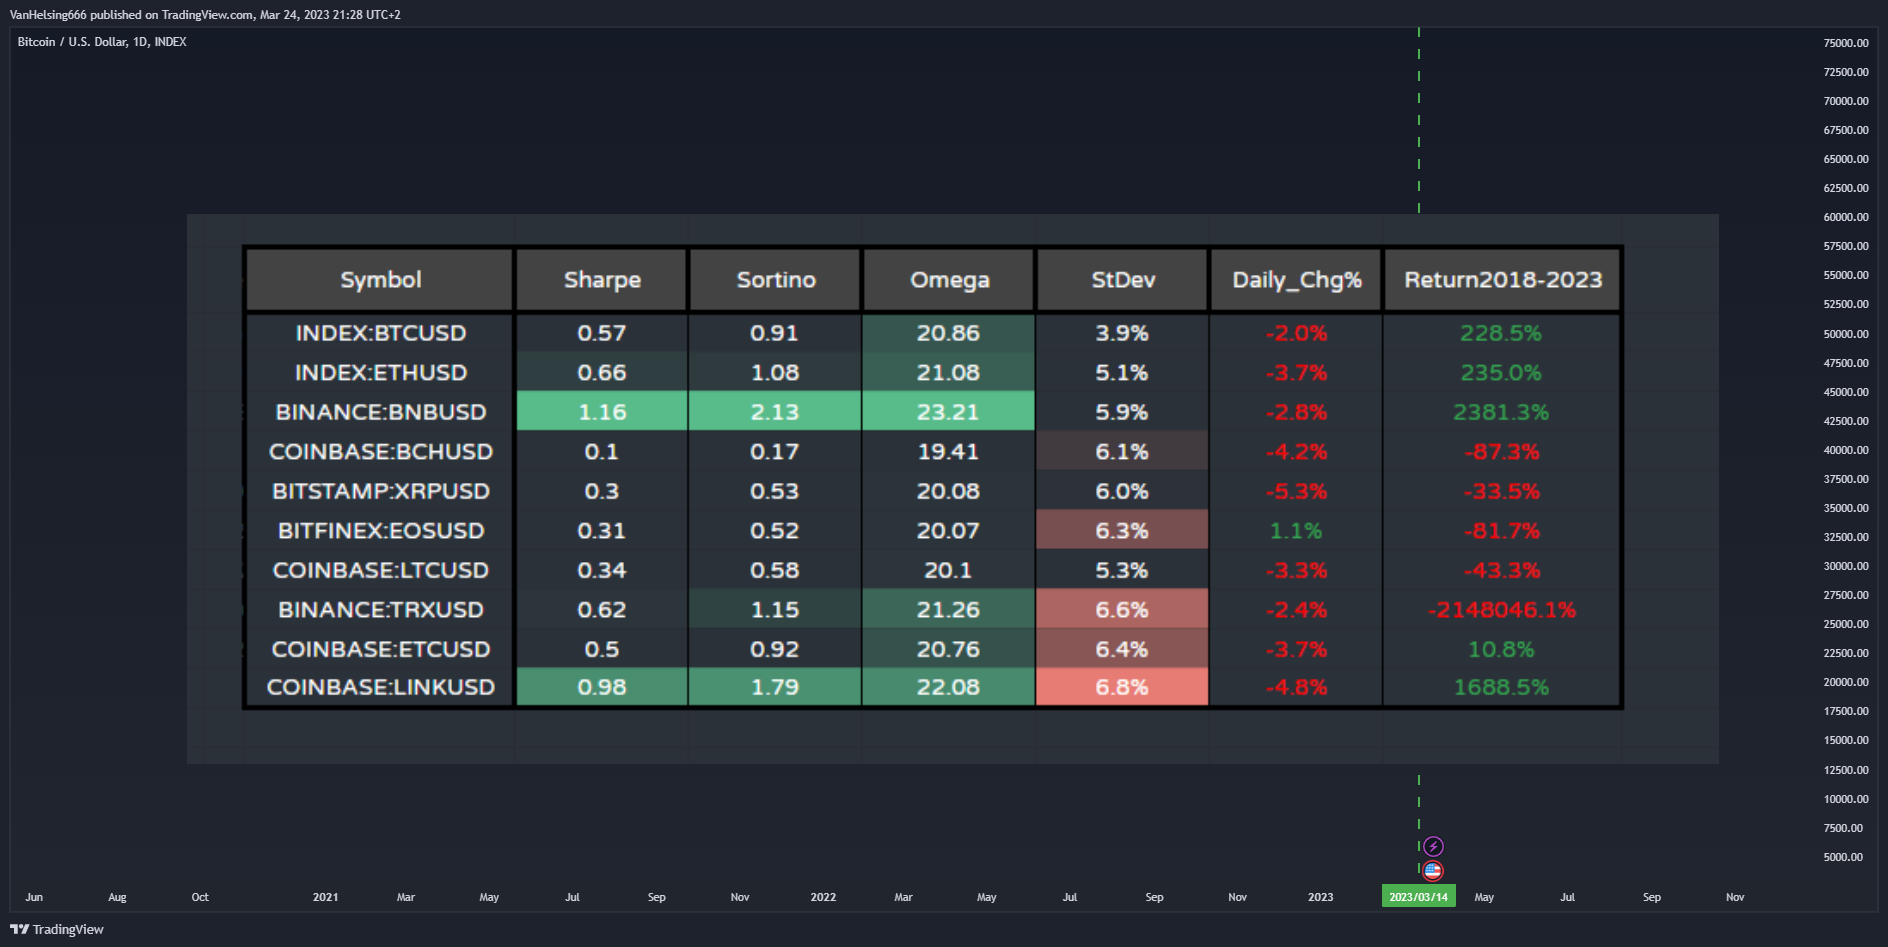Click EOSUSD StDev value 6.3%

[x=1122, y=531]
